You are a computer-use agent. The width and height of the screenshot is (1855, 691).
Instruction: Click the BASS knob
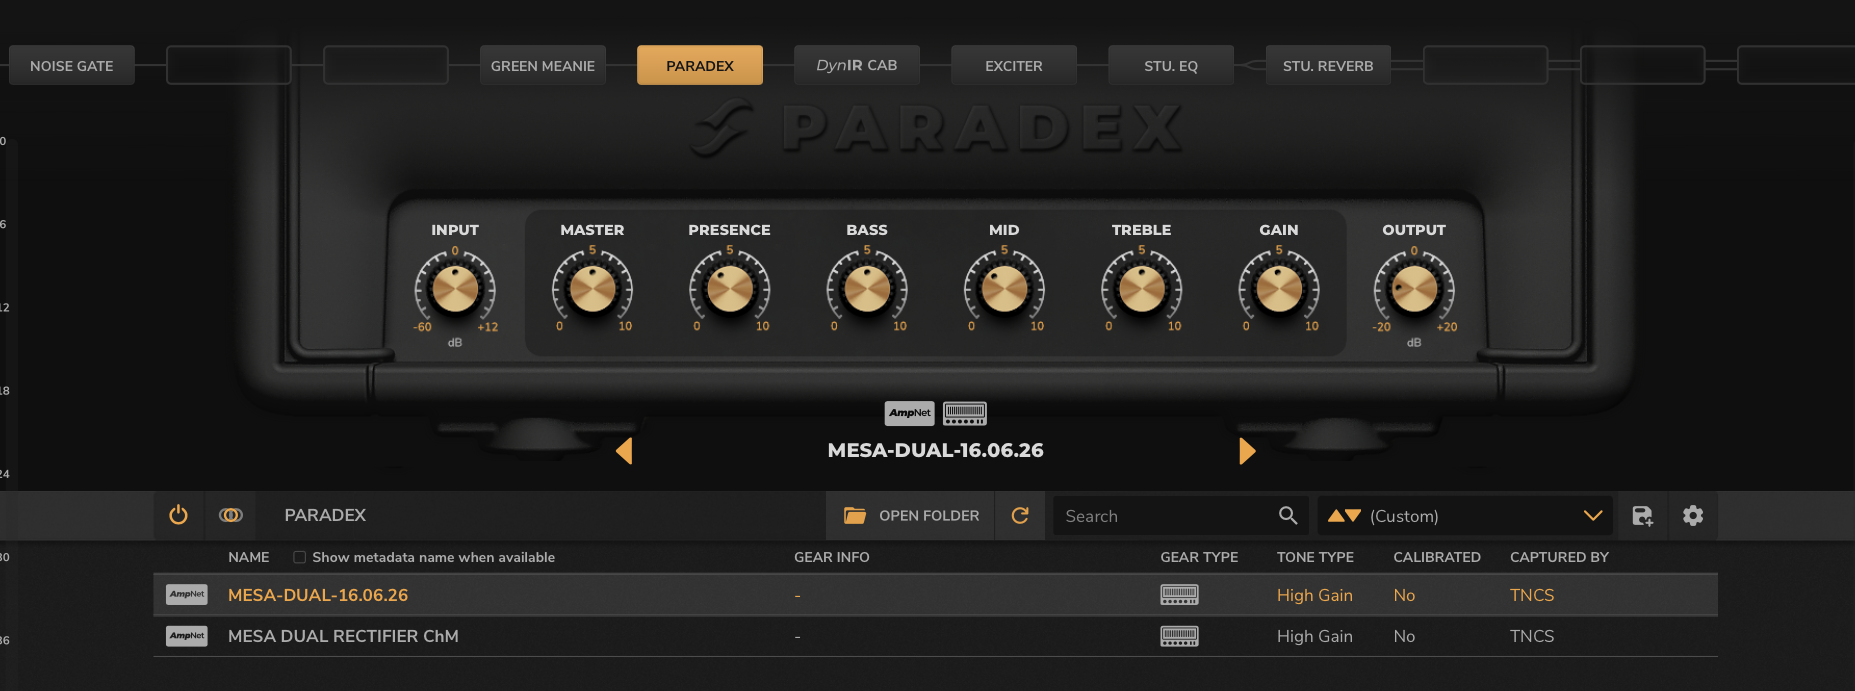pyautogui.click(x=867, y=290)
